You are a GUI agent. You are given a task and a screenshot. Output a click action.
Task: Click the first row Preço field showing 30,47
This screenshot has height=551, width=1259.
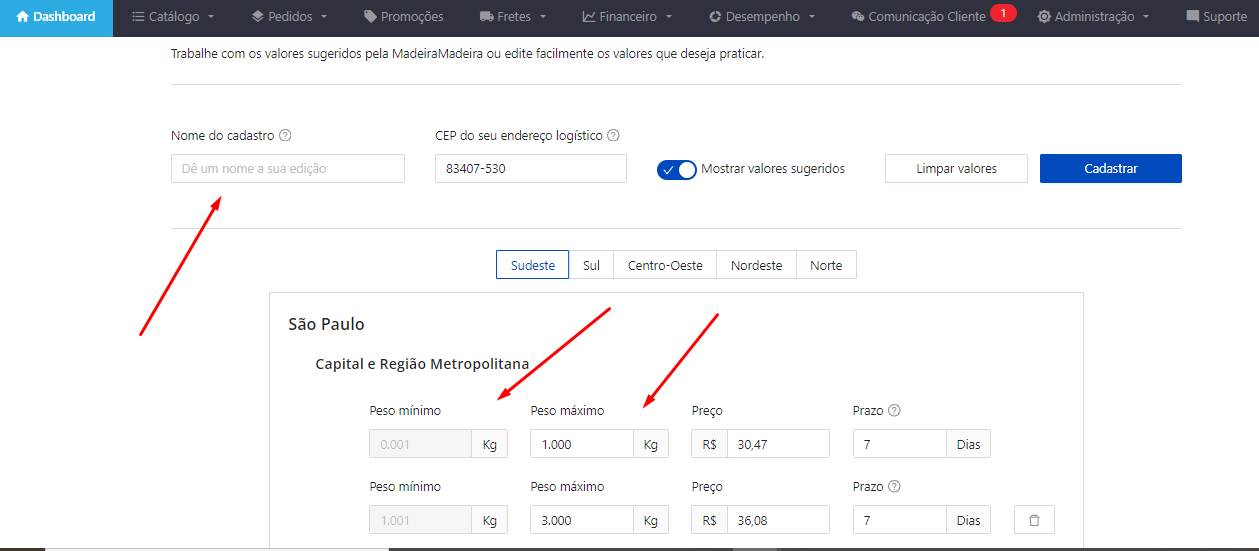[x=777, y=444]
